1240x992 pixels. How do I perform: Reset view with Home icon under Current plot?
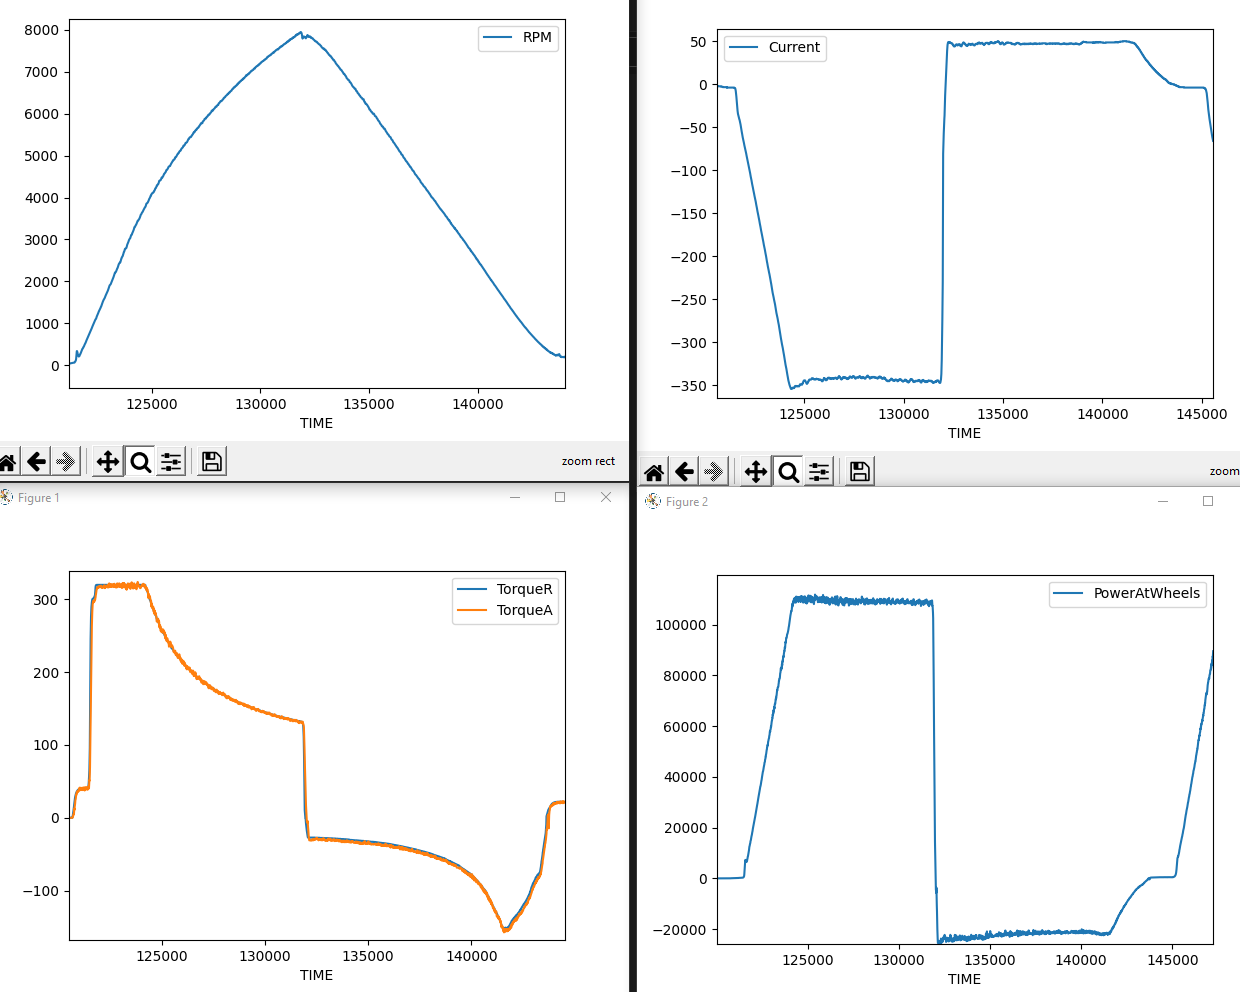point(654,472)
